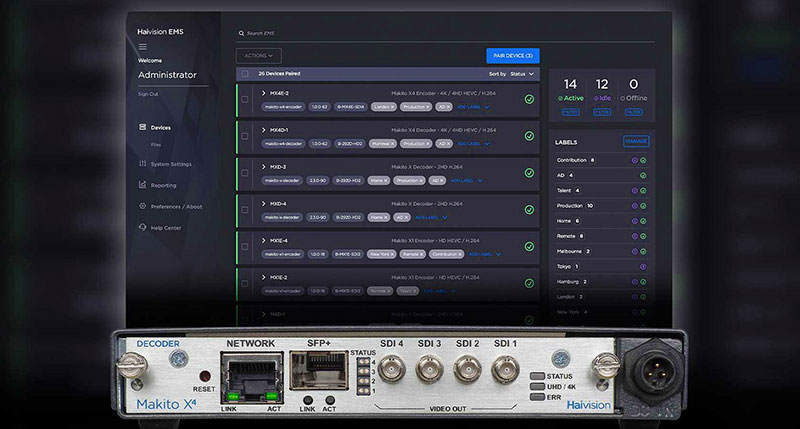800x429 pixels.
Task: Click the green status checkmark for MXD-3
Action: coord(529,173)
